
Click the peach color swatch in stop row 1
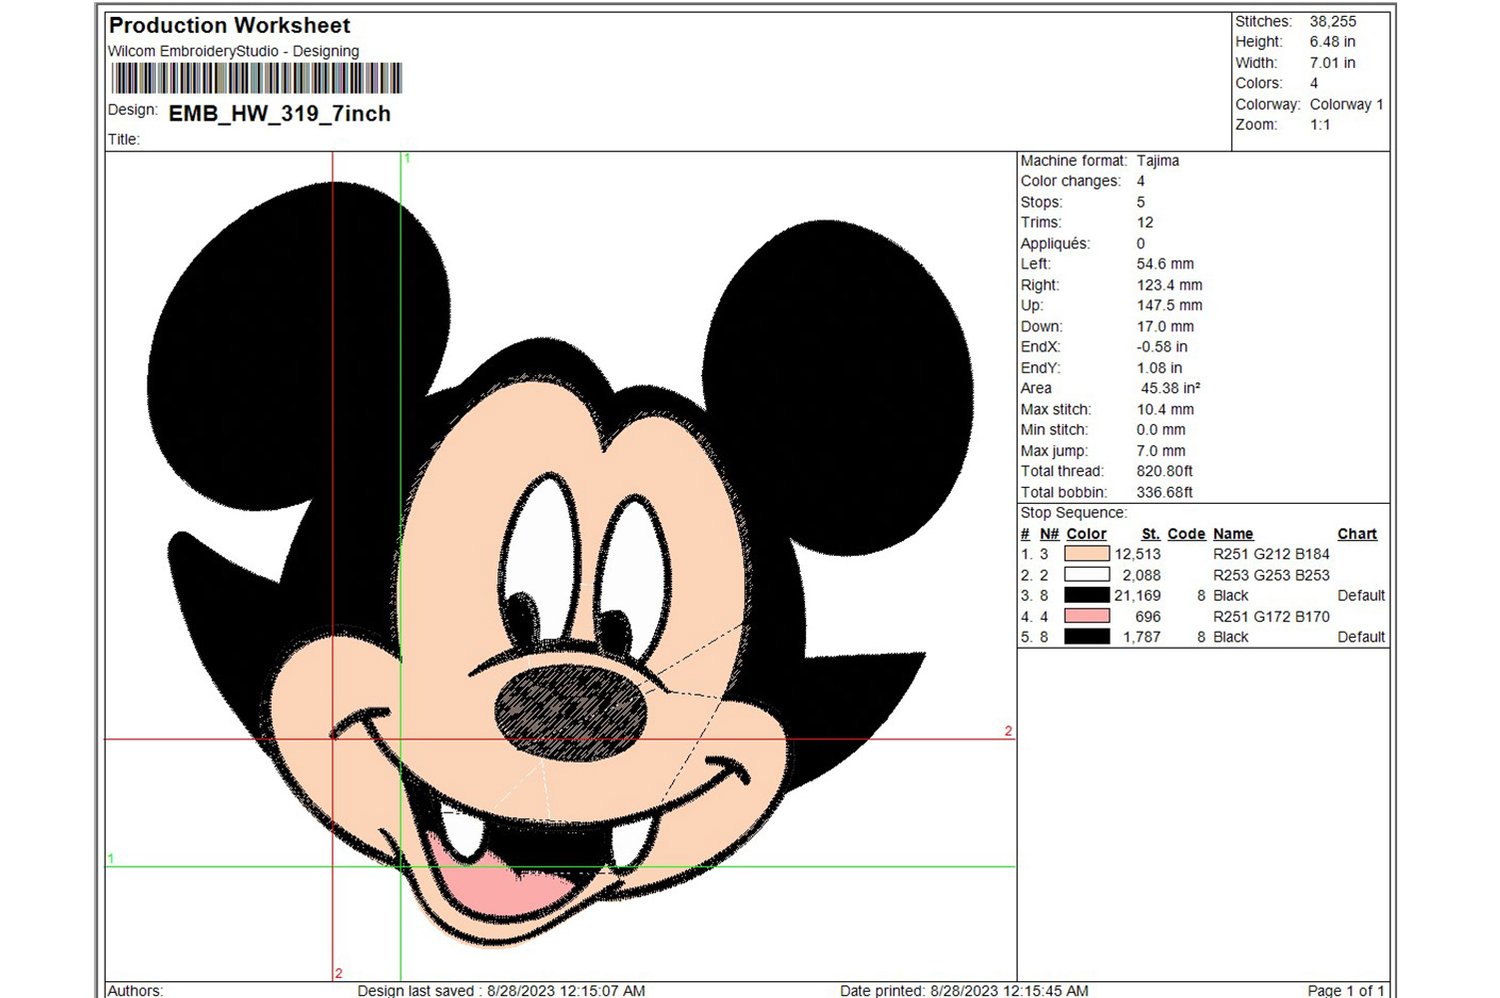coord(1087,554)
